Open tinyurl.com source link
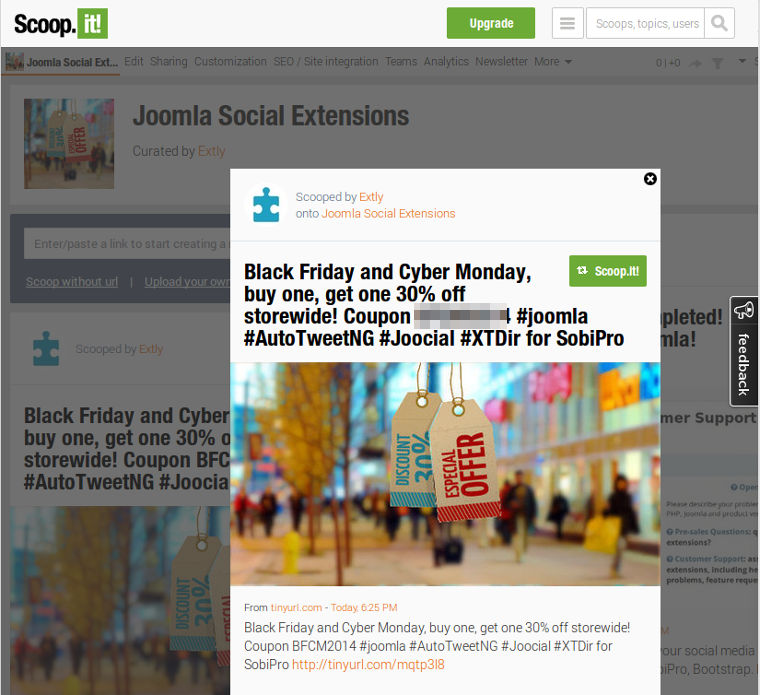760x695 pixels. [x=296, y=607]
